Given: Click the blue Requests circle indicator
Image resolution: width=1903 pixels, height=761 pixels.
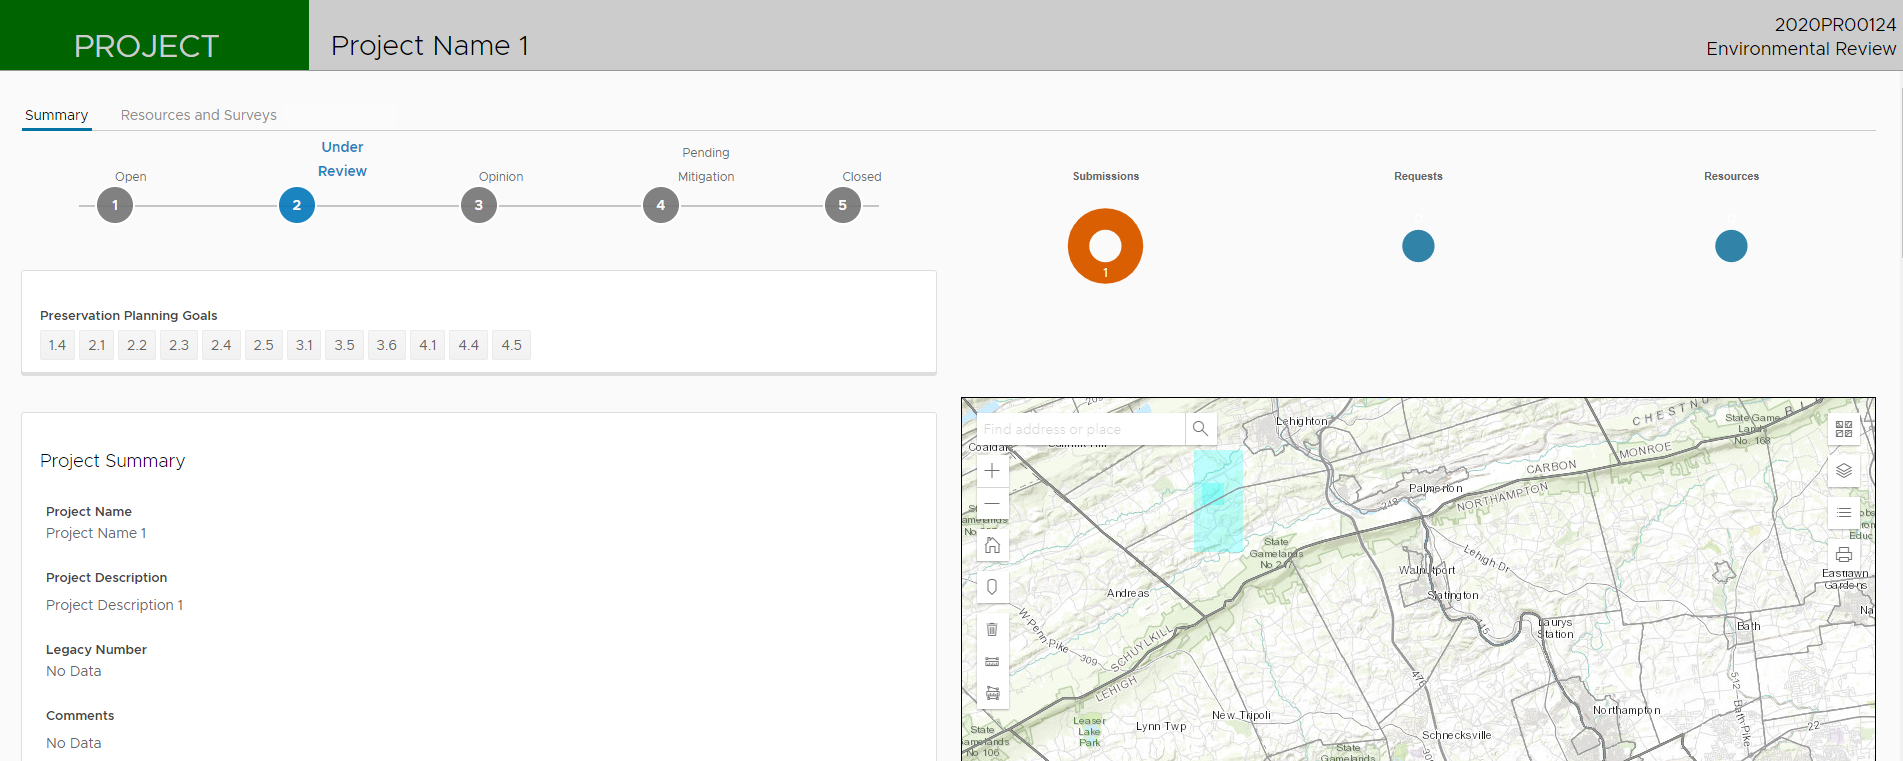Looking at the screenshot, I should pyautogui.click(x=1418, y=246).
